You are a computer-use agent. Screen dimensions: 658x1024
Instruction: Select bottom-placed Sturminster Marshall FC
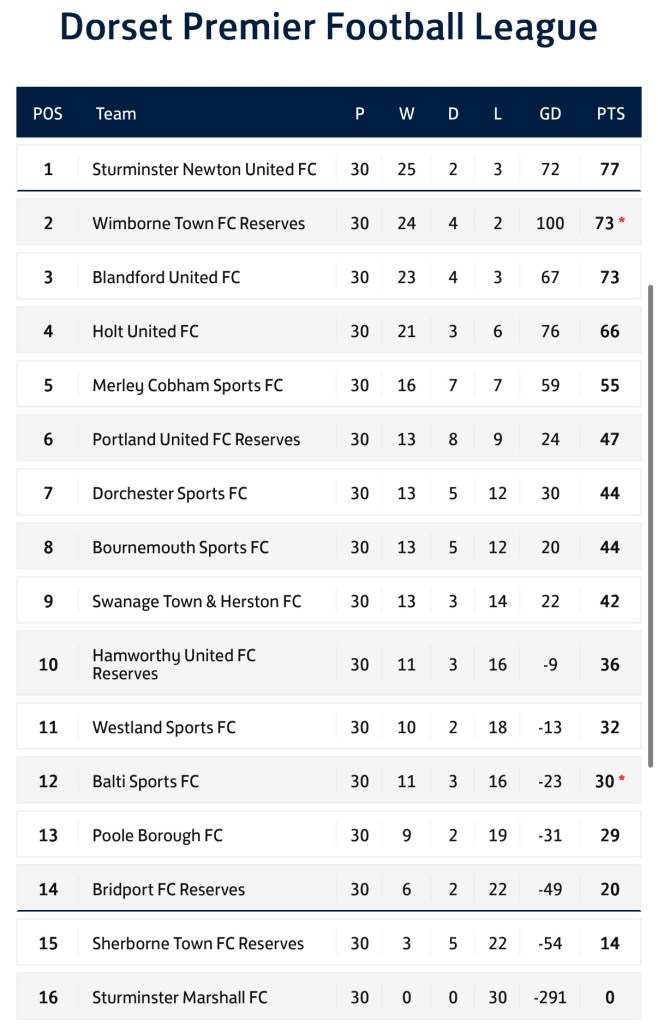(x=180, y=997)
